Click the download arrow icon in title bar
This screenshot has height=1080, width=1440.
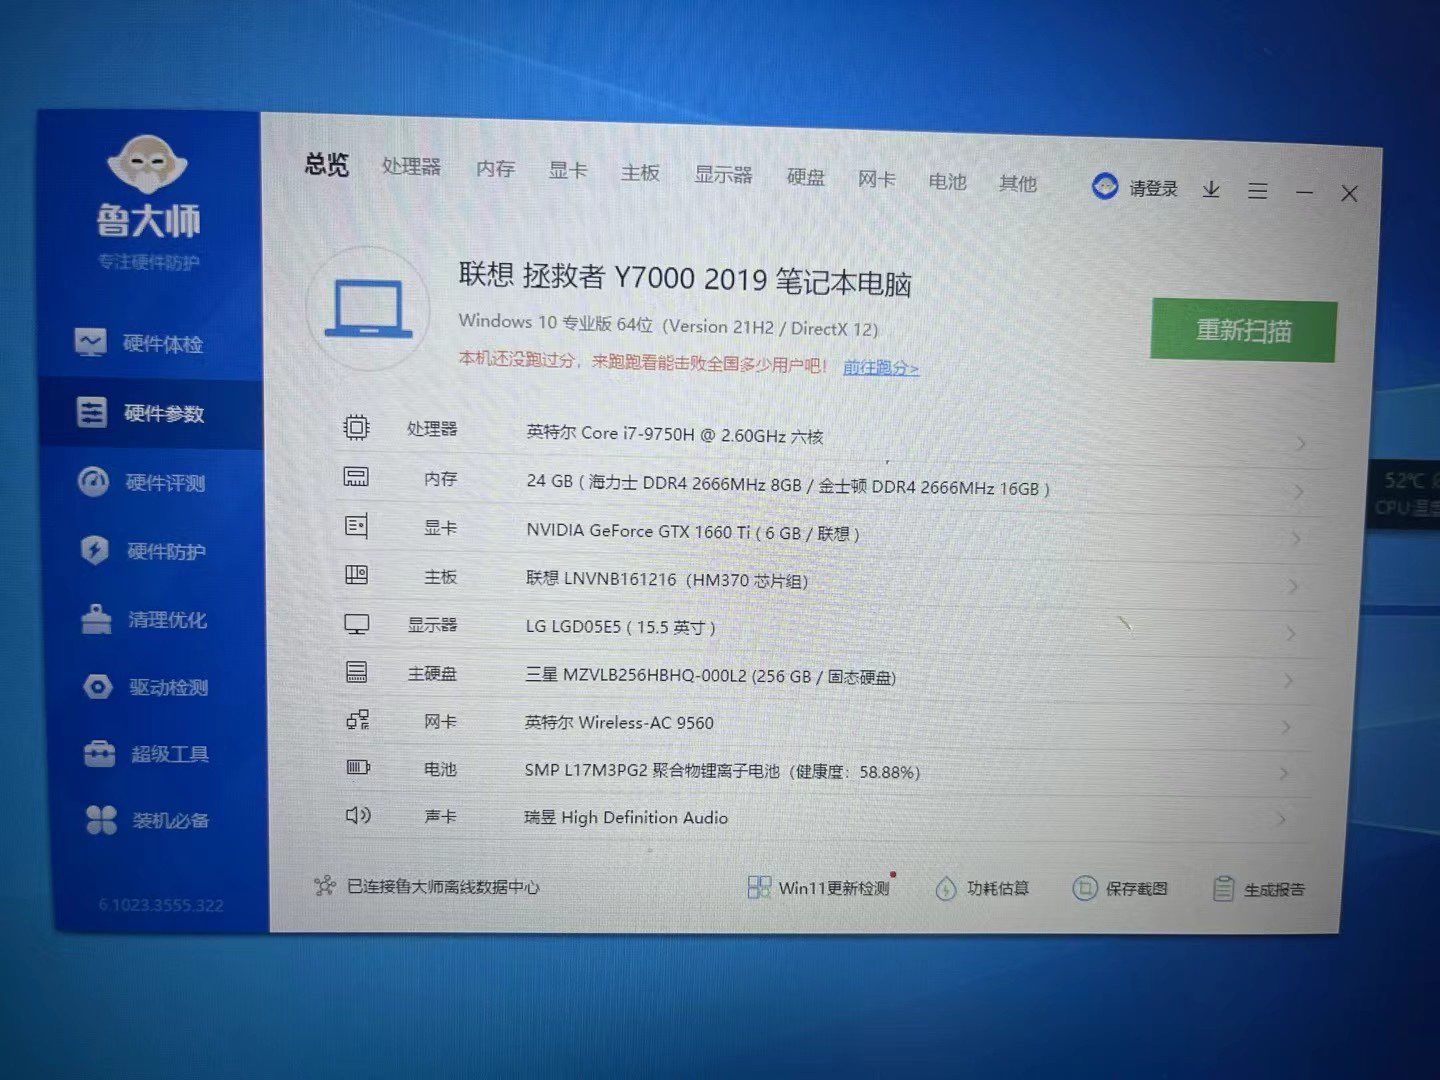tap(1211, 189)
